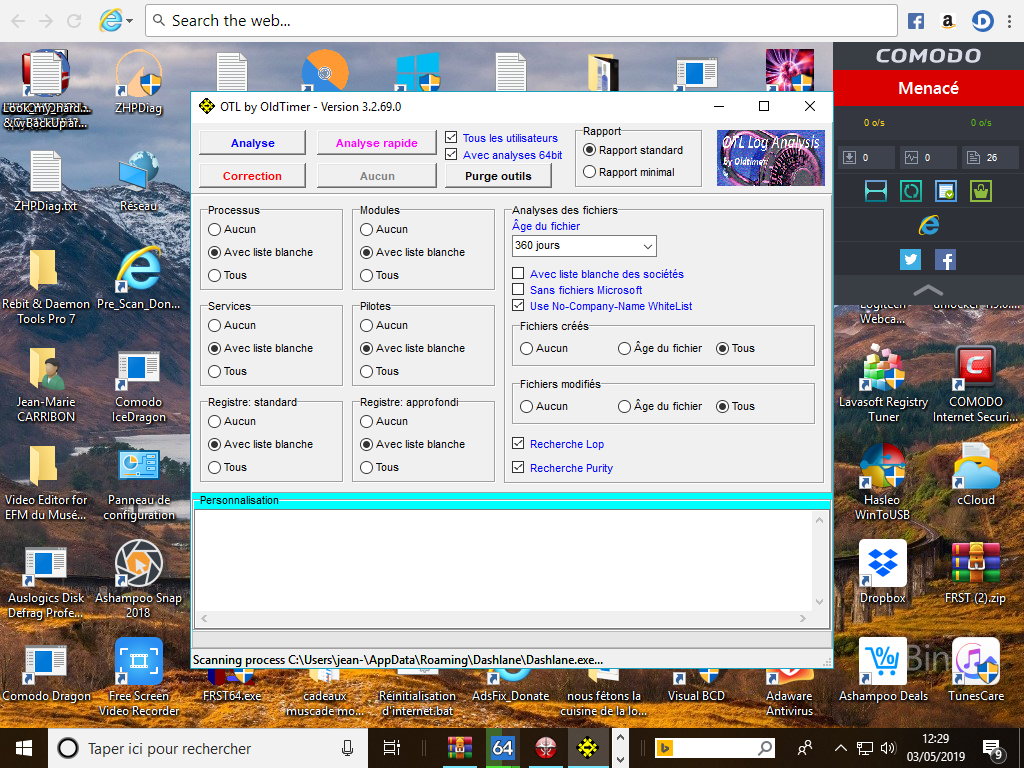Launch Internet Explorer from the Comodo widget
This screenshot has height=768, width=1024.
click(x=928, y=225)
